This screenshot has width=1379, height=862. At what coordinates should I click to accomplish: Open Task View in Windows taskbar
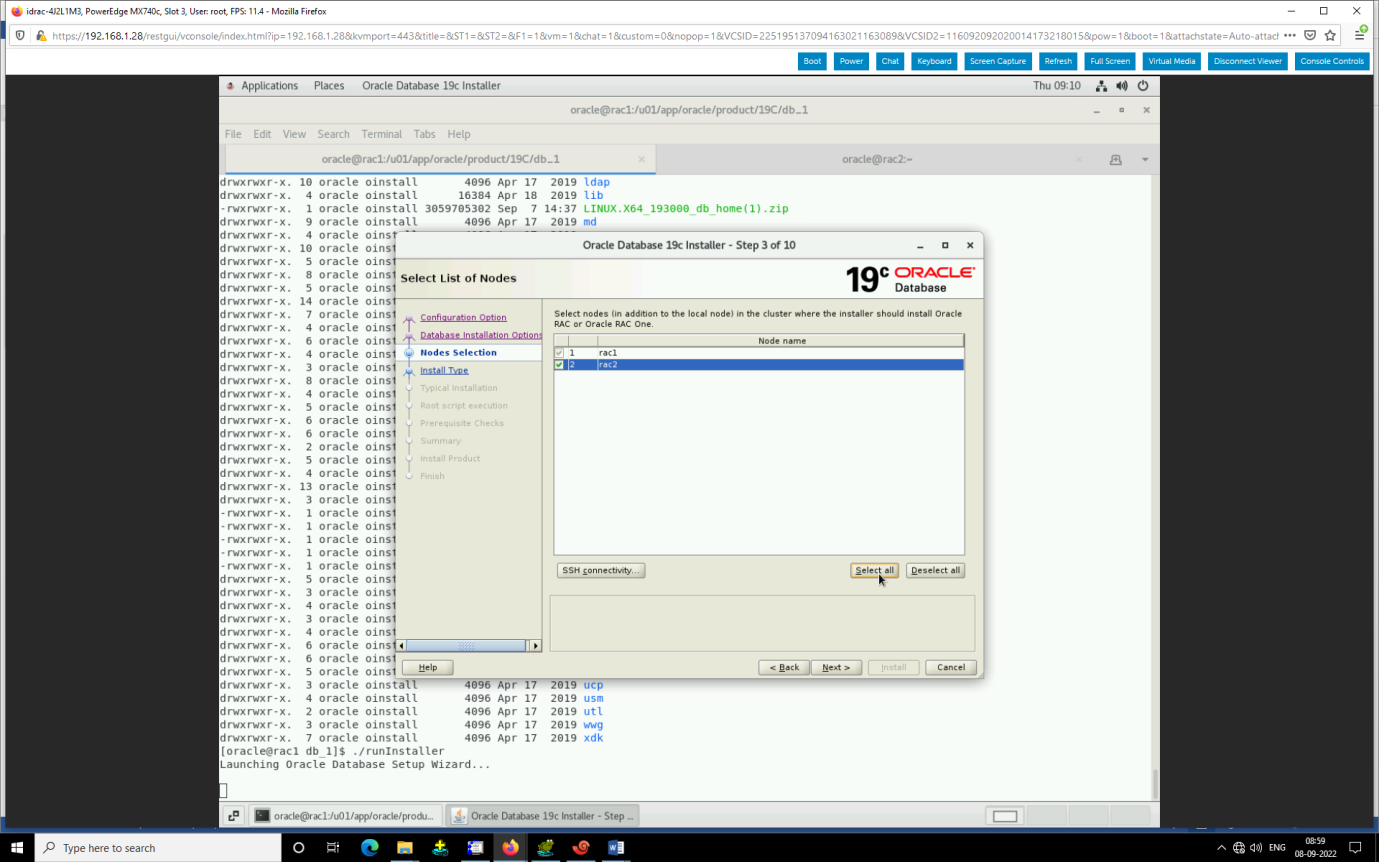333,847
